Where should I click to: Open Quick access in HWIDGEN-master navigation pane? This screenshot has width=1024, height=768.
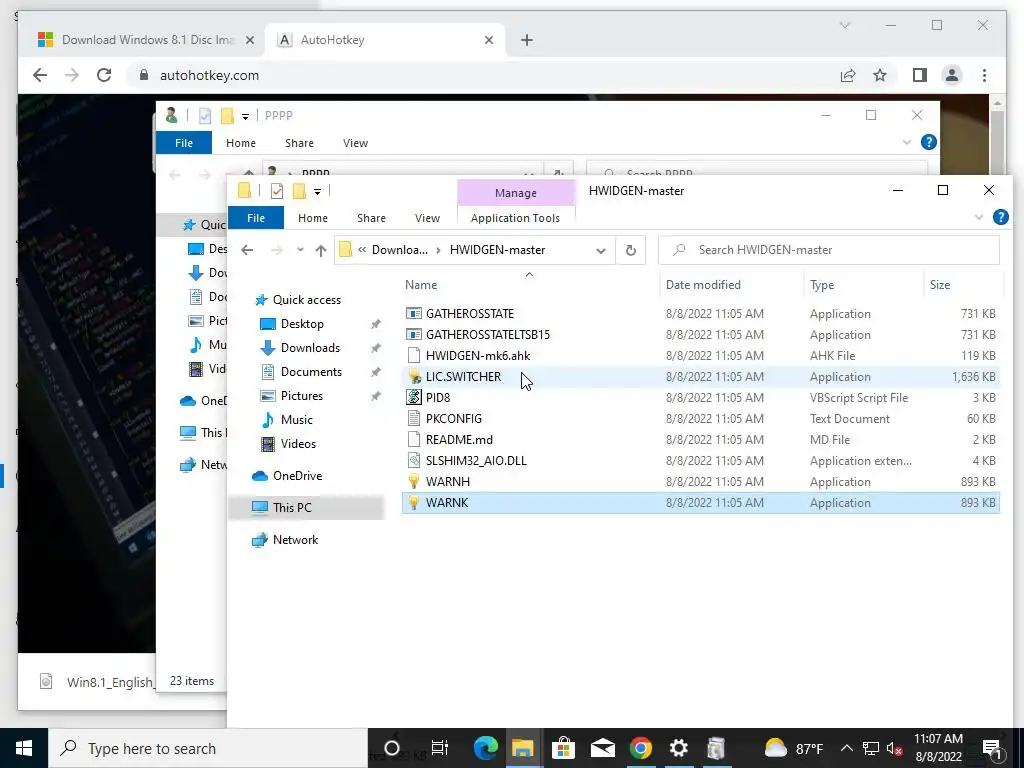306,300
